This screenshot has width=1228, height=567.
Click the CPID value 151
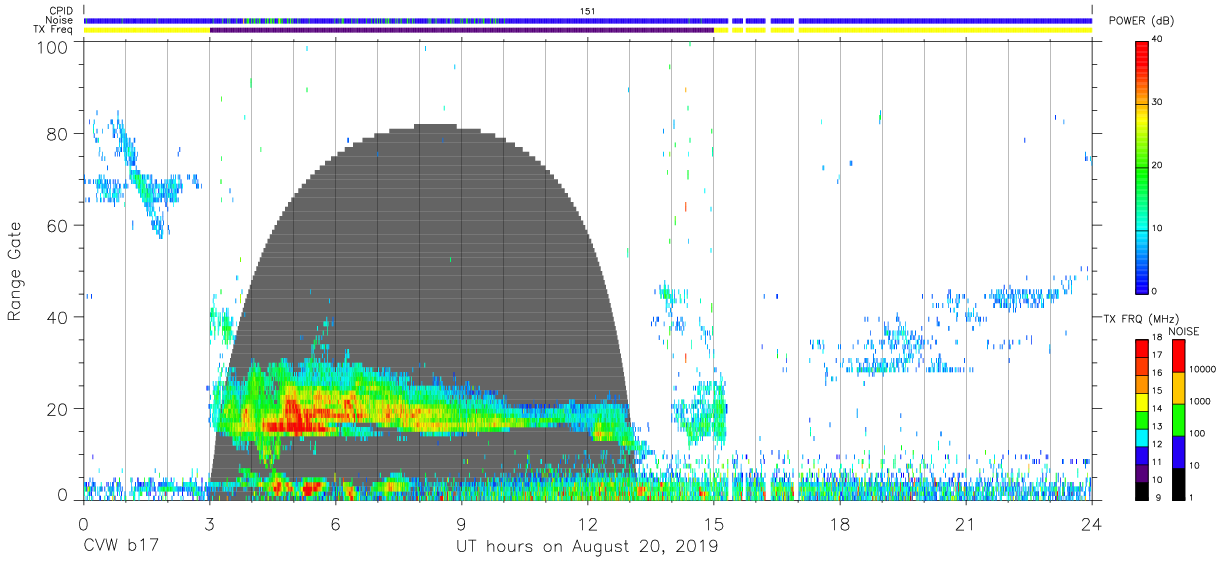pyautogui.click(x=587, y=11)
